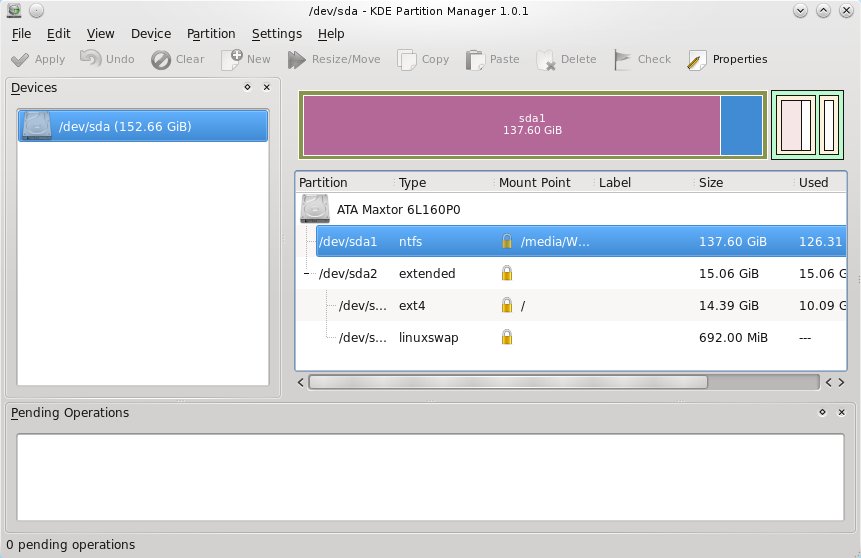Image resolution: width=861 pixels, height=558 pixels.
Task: Click the sda1 137.60 GiB partition bar
Action: [511, 125]
